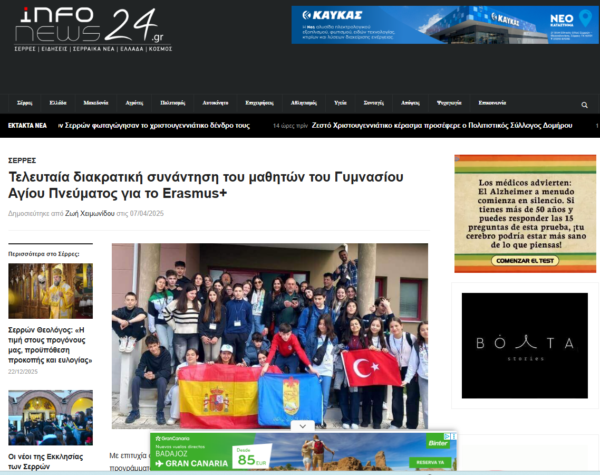Screen dimensions: 600x475
Task: Click the BOTA logo advertisement
Action: pyautogui.click(x=524, y=345)
